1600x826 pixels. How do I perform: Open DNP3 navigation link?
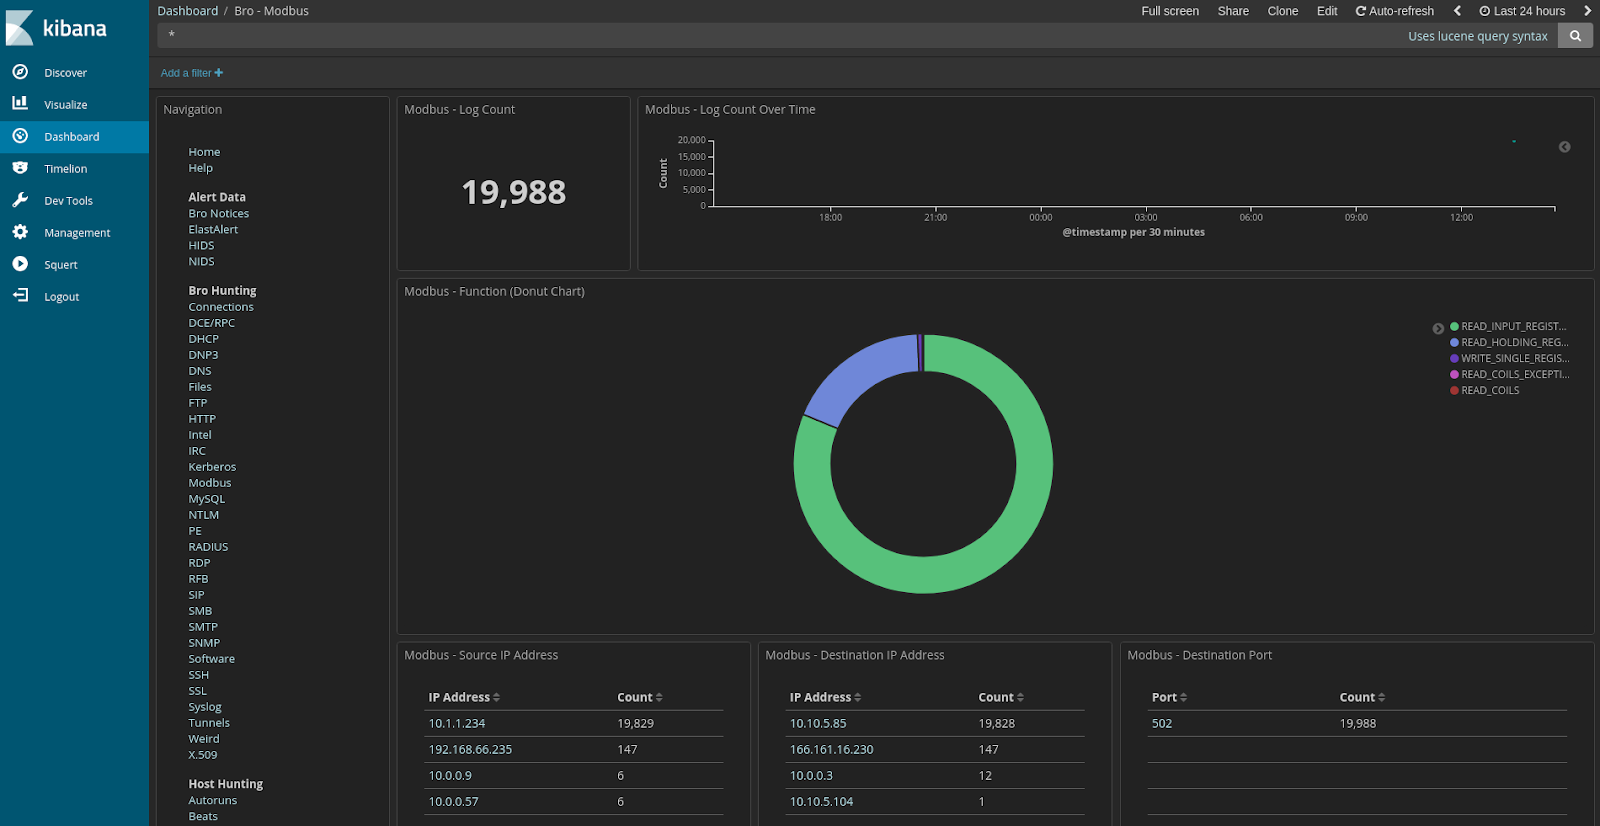click(203, 355)
